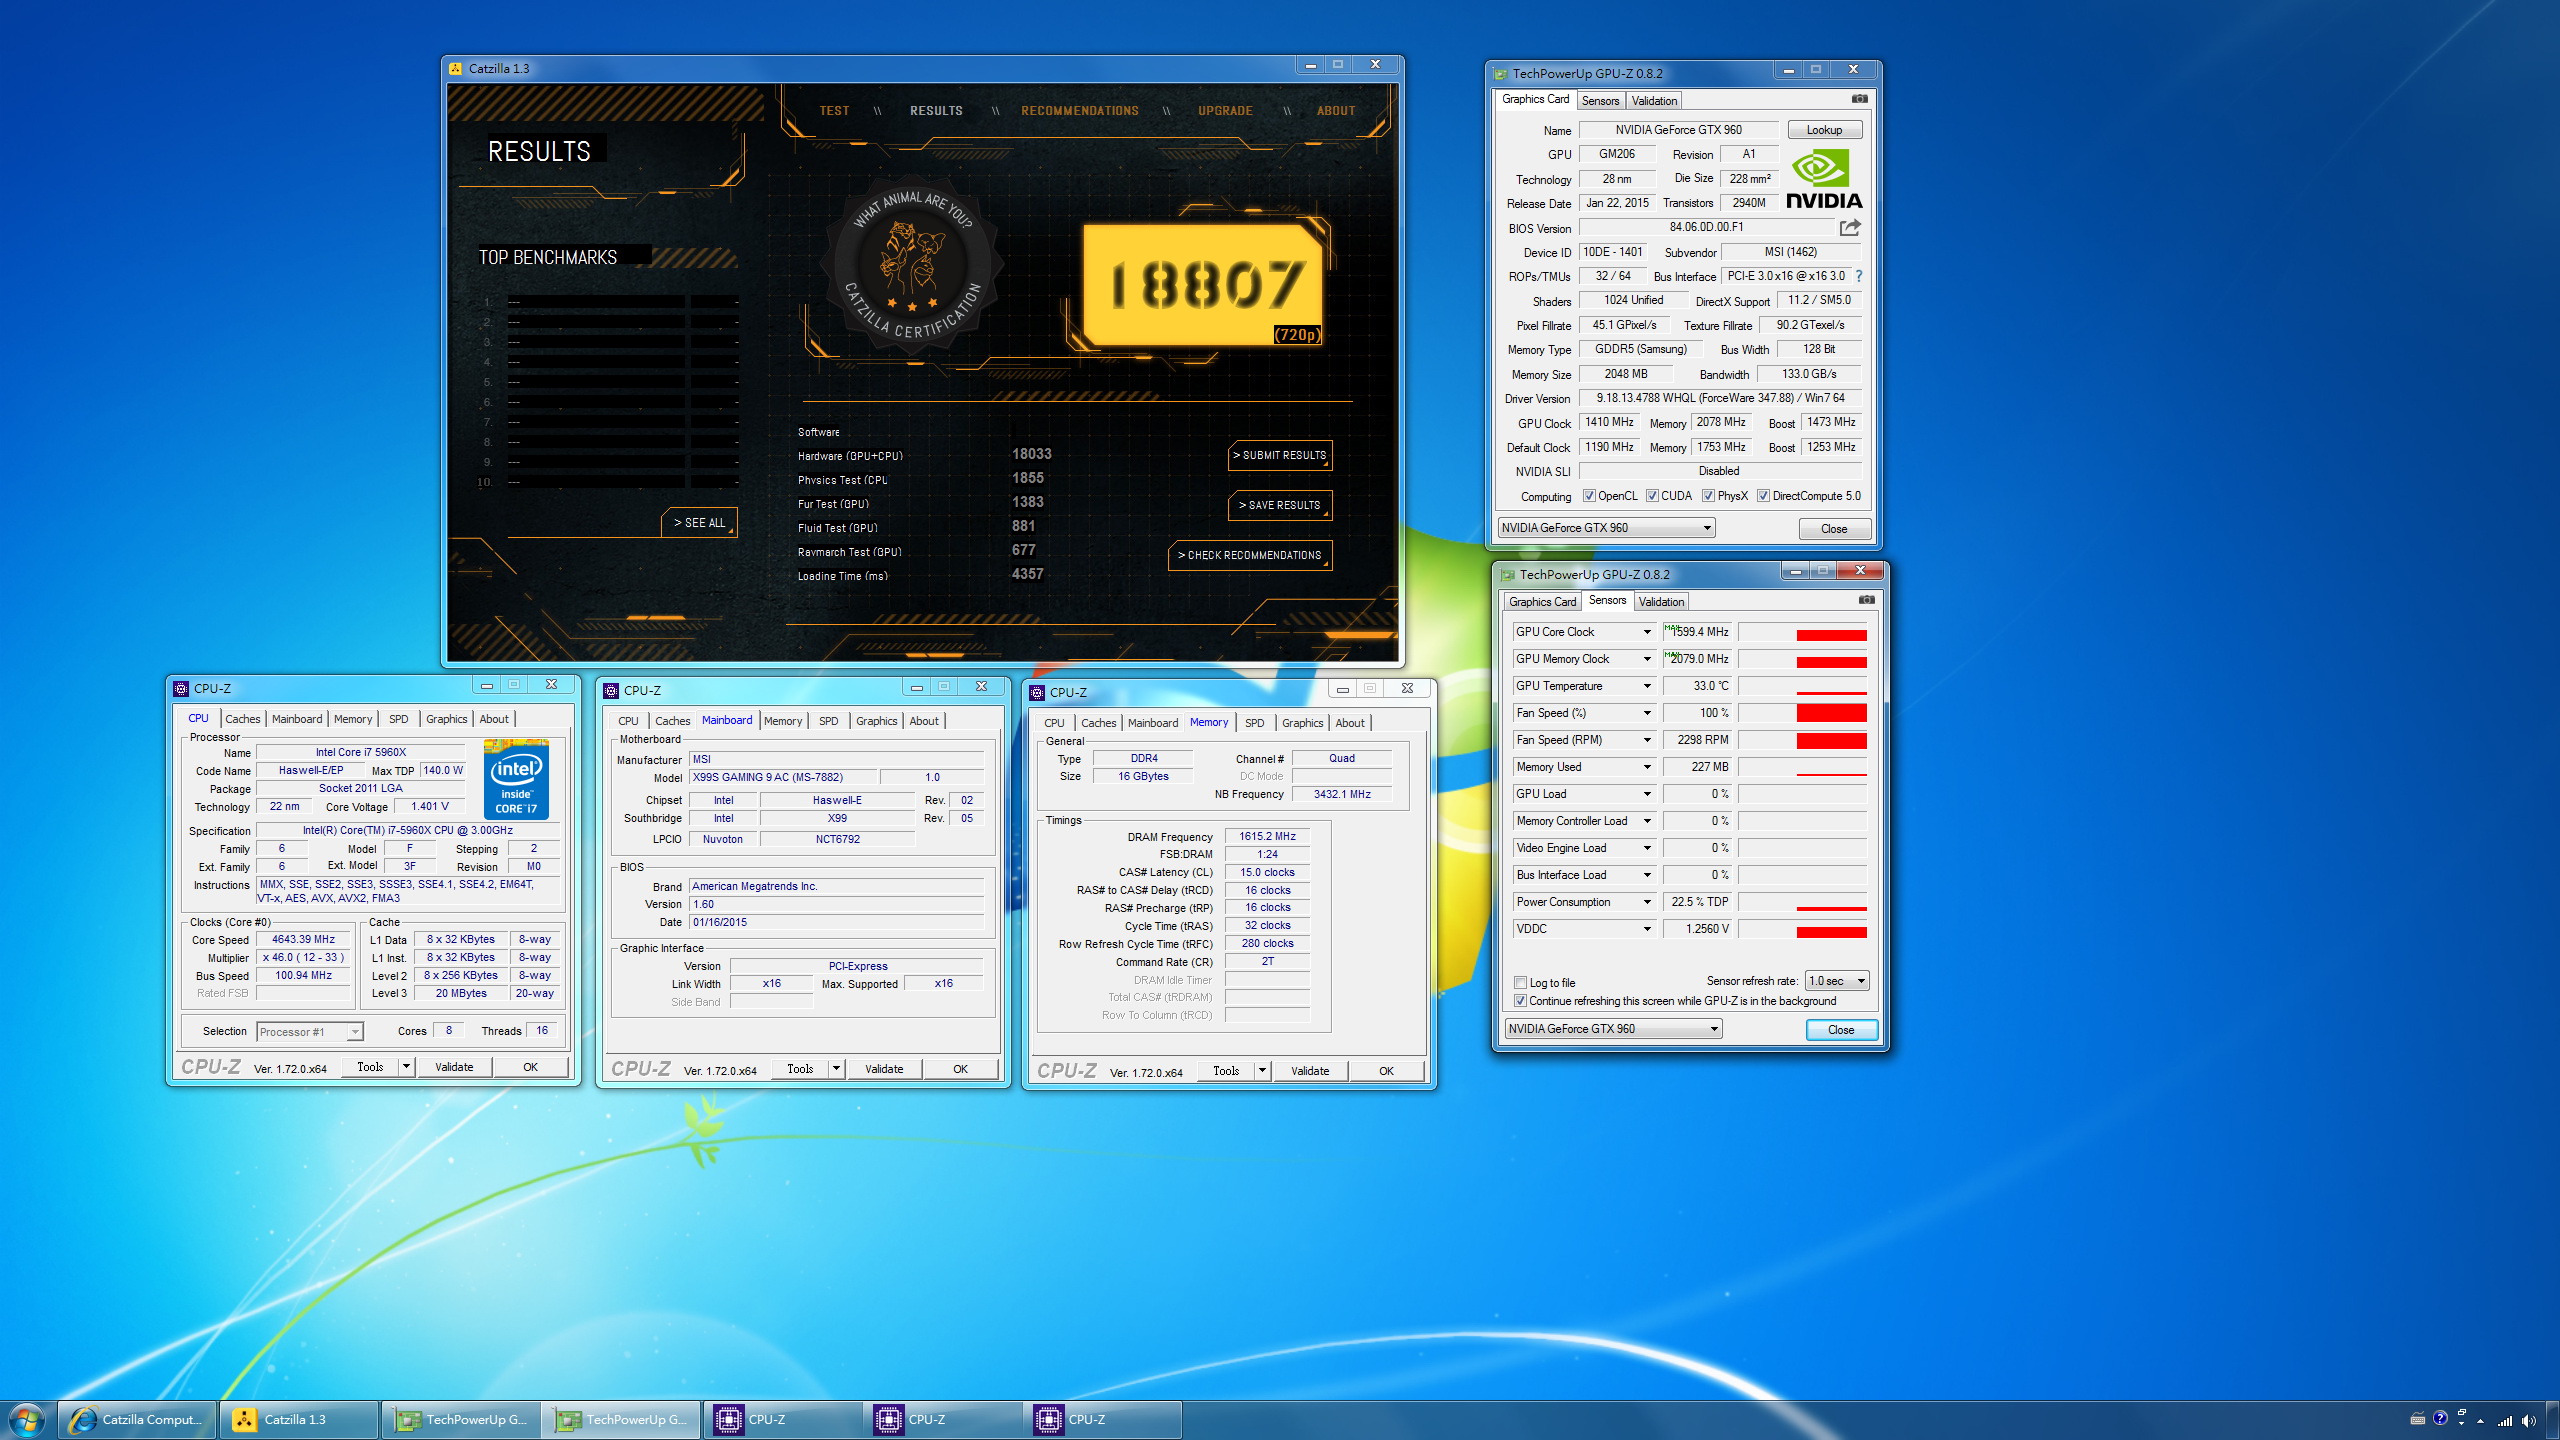The width and height of the screenshot is (2560, 1440).
Task: Switch to second TechPowerUp GPU-Z taskbar item
Action: point(621,1420)
